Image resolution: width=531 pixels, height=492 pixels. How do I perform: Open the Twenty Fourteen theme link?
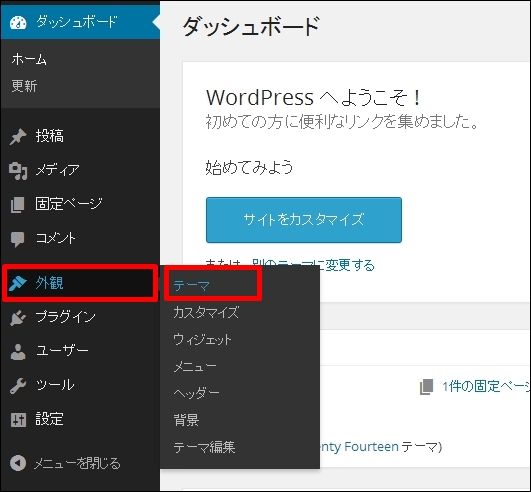[x=359, y=447]
